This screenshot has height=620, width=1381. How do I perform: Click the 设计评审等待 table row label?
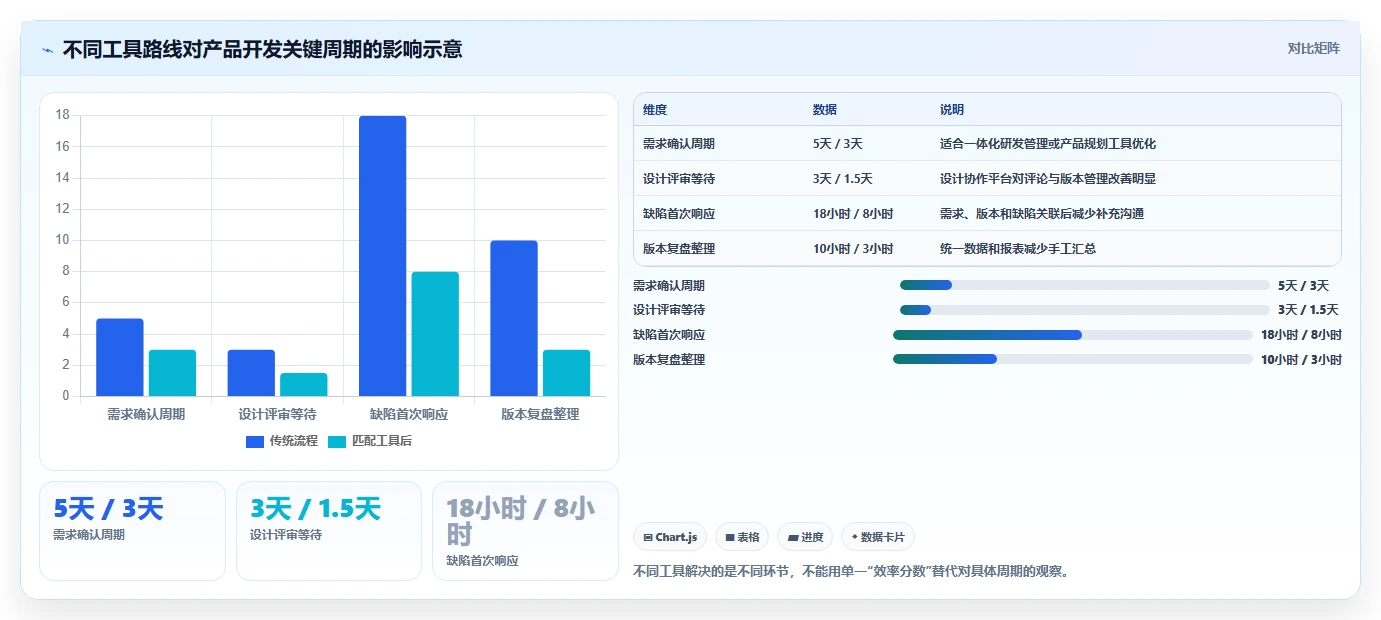tap(679, 179)
